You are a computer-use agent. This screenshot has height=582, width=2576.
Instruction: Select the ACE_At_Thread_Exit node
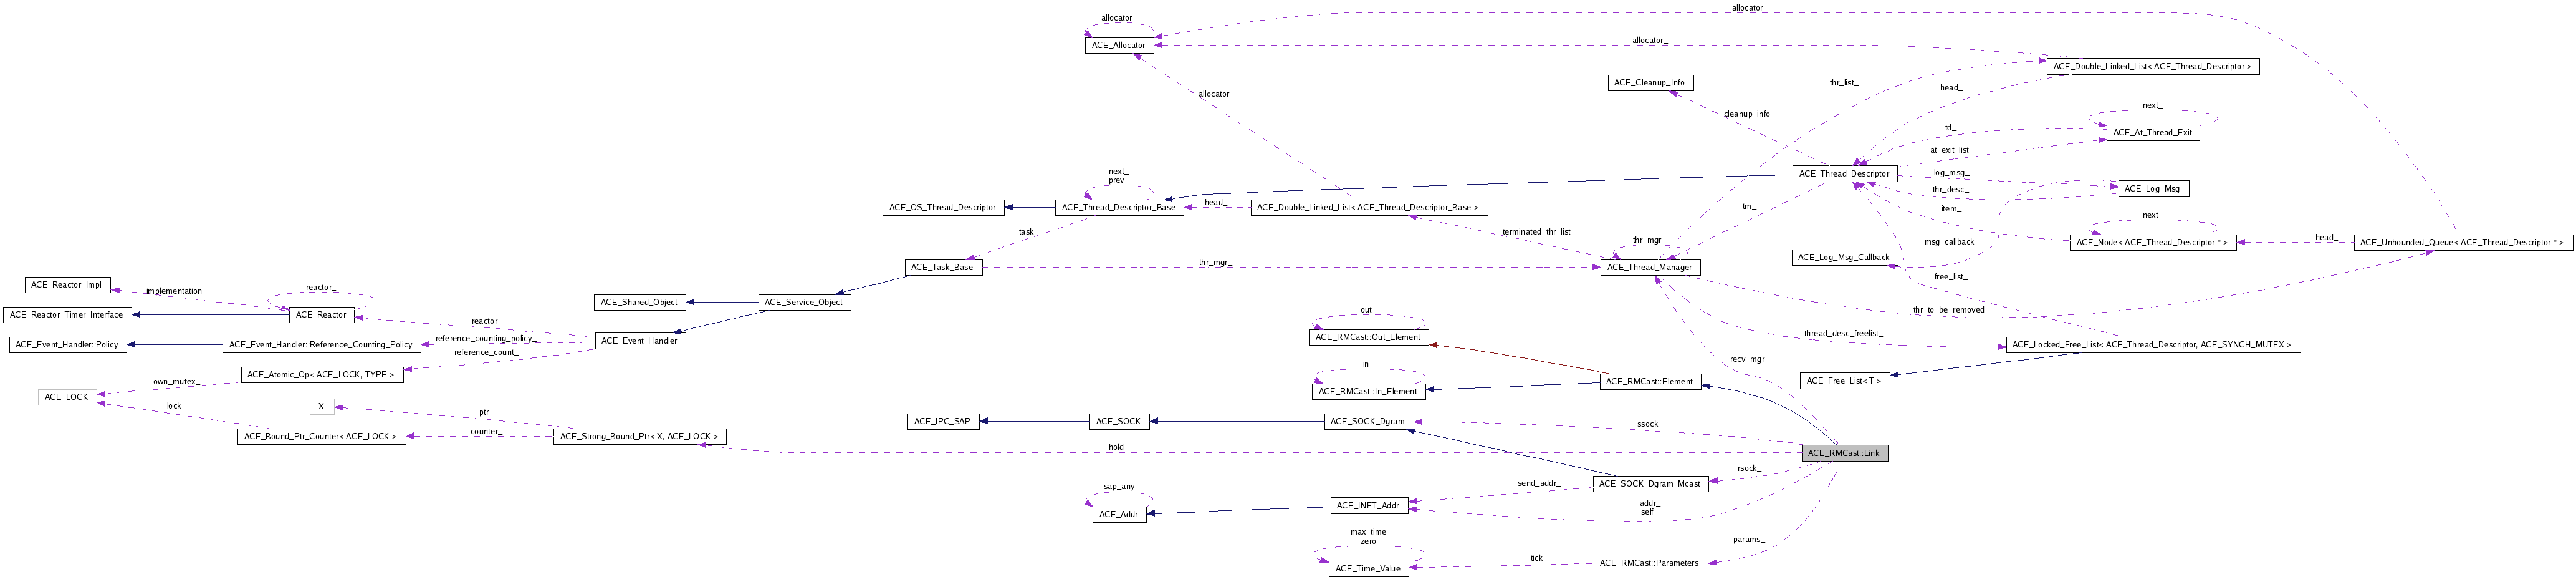(2153, 132)
